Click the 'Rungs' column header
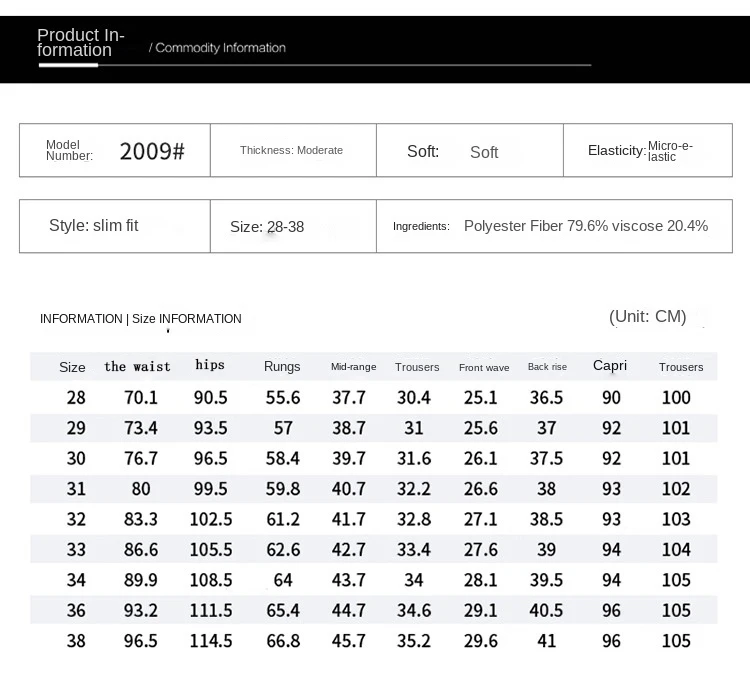The width and height of the screenshot is (750, 690). pos(282,367)
